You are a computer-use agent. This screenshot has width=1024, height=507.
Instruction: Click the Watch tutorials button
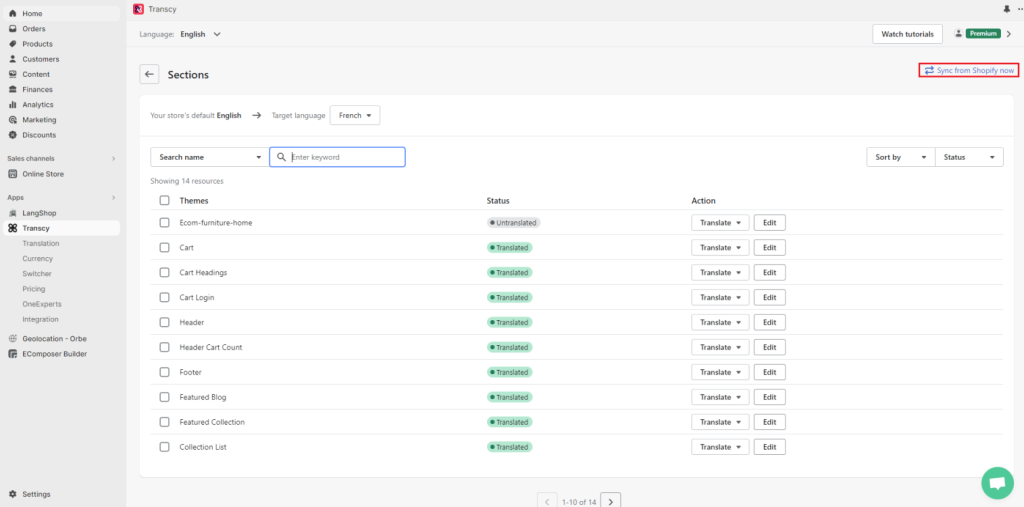[x=907, y=34]
